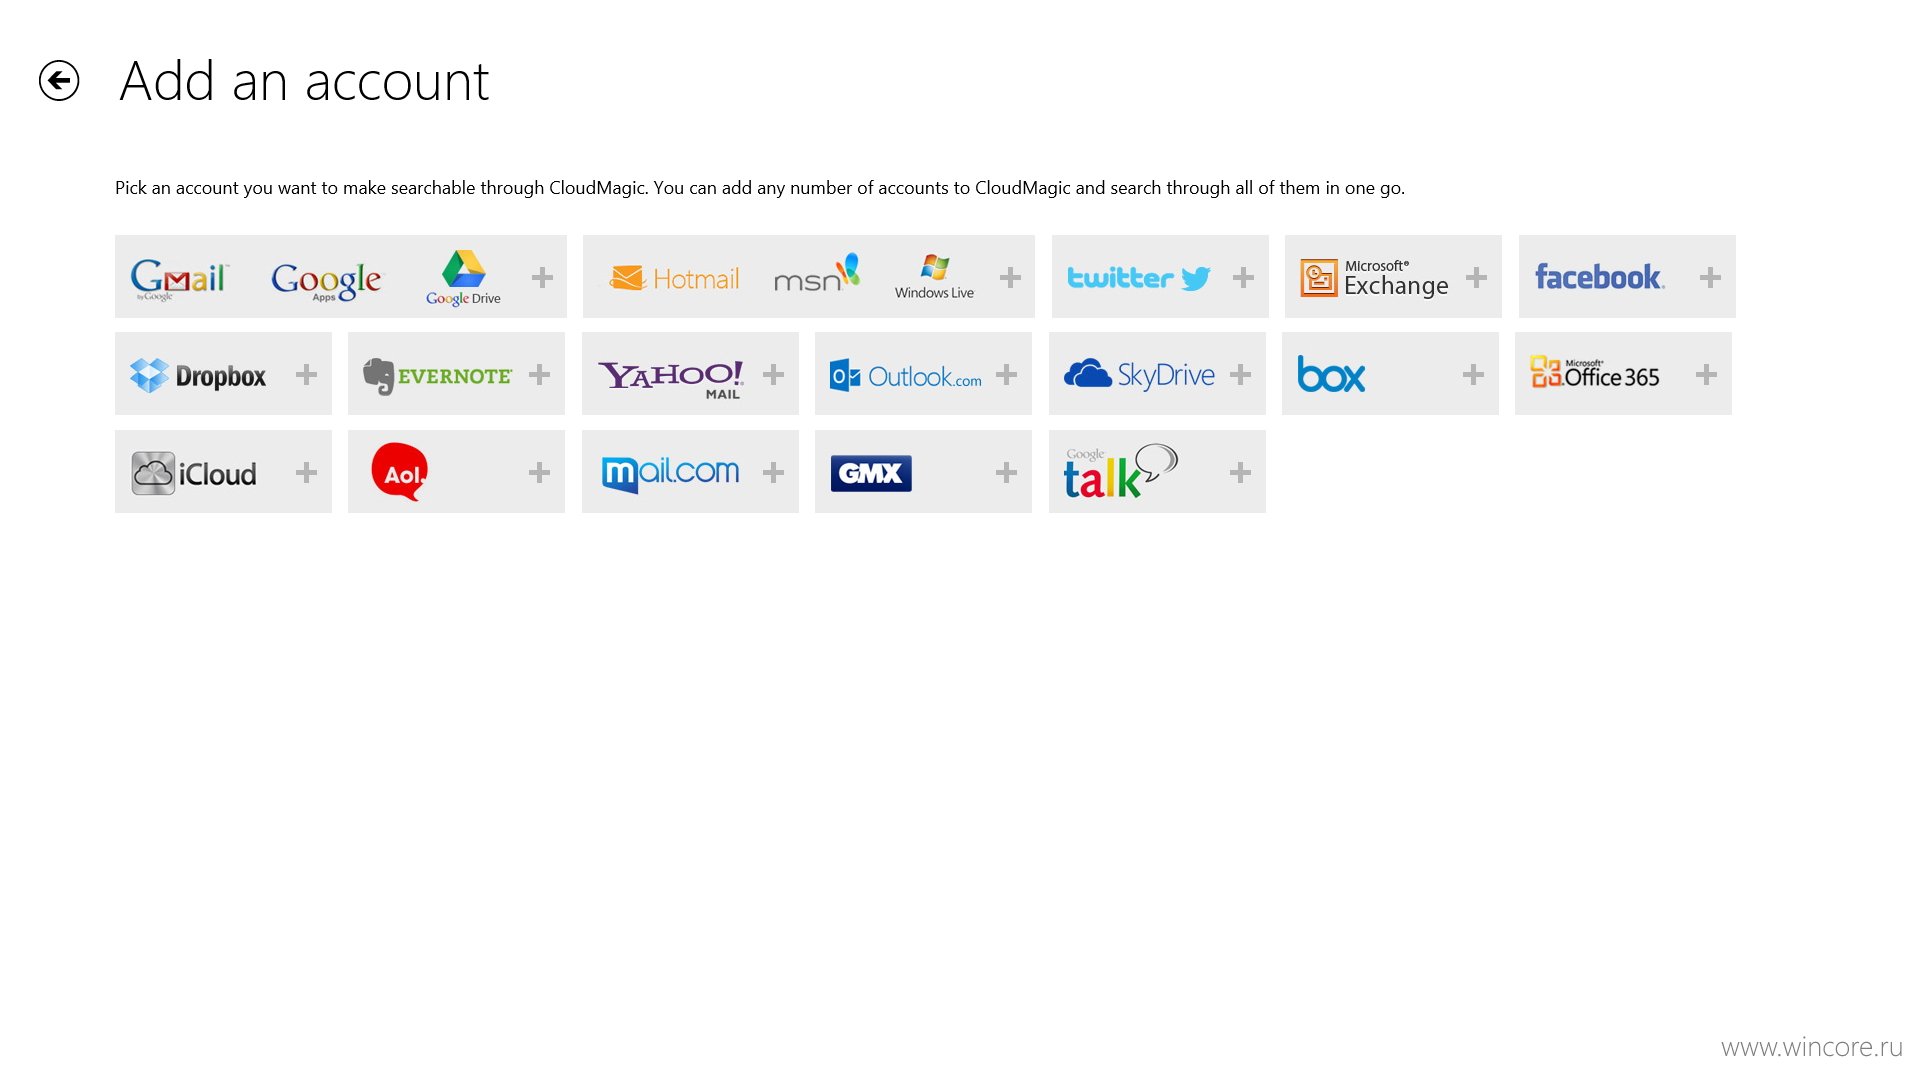This screenshot has width=1920, height=1080.
Task: Select the MSN logo
Action: [x=816, y=273]
